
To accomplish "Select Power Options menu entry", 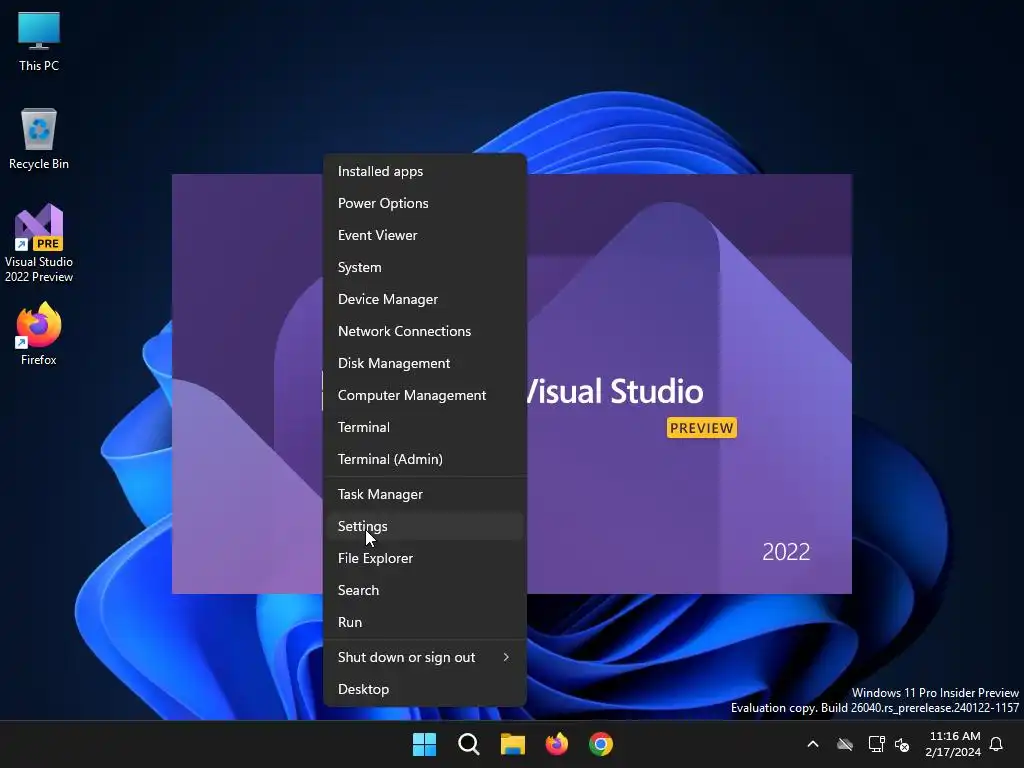I will click(424, 203).
